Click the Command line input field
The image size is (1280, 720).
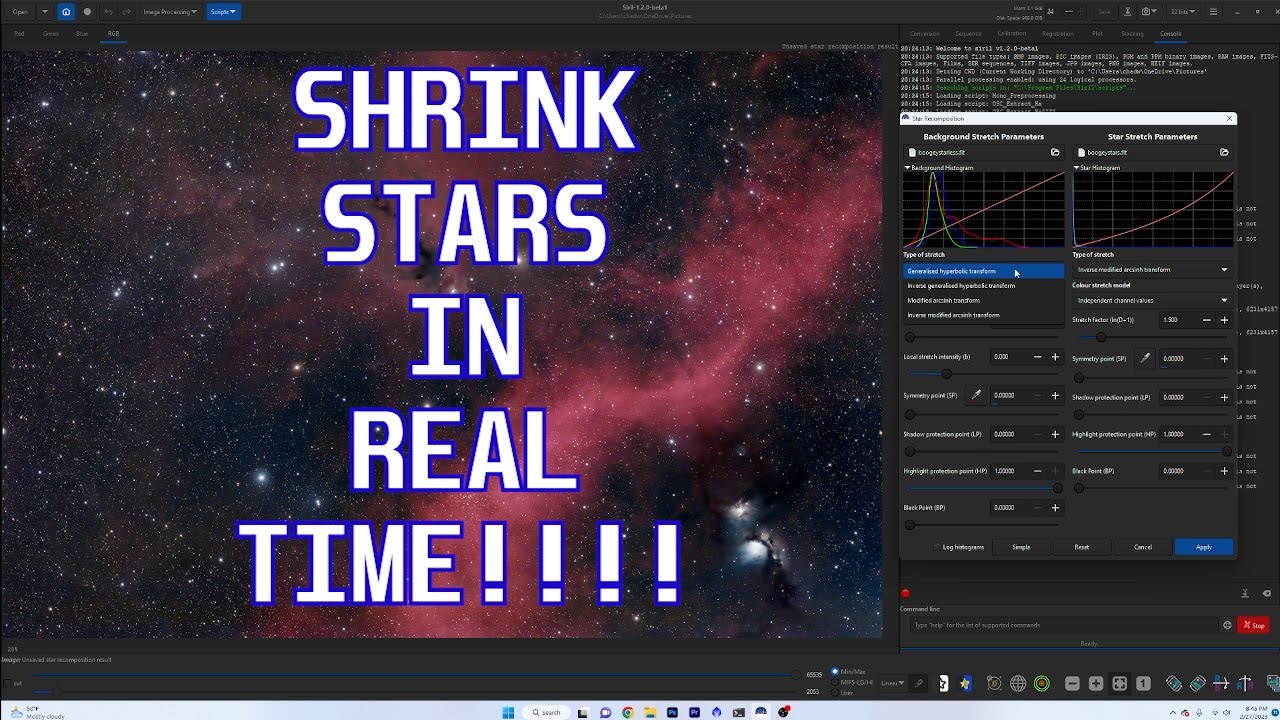coord(1066,625)
